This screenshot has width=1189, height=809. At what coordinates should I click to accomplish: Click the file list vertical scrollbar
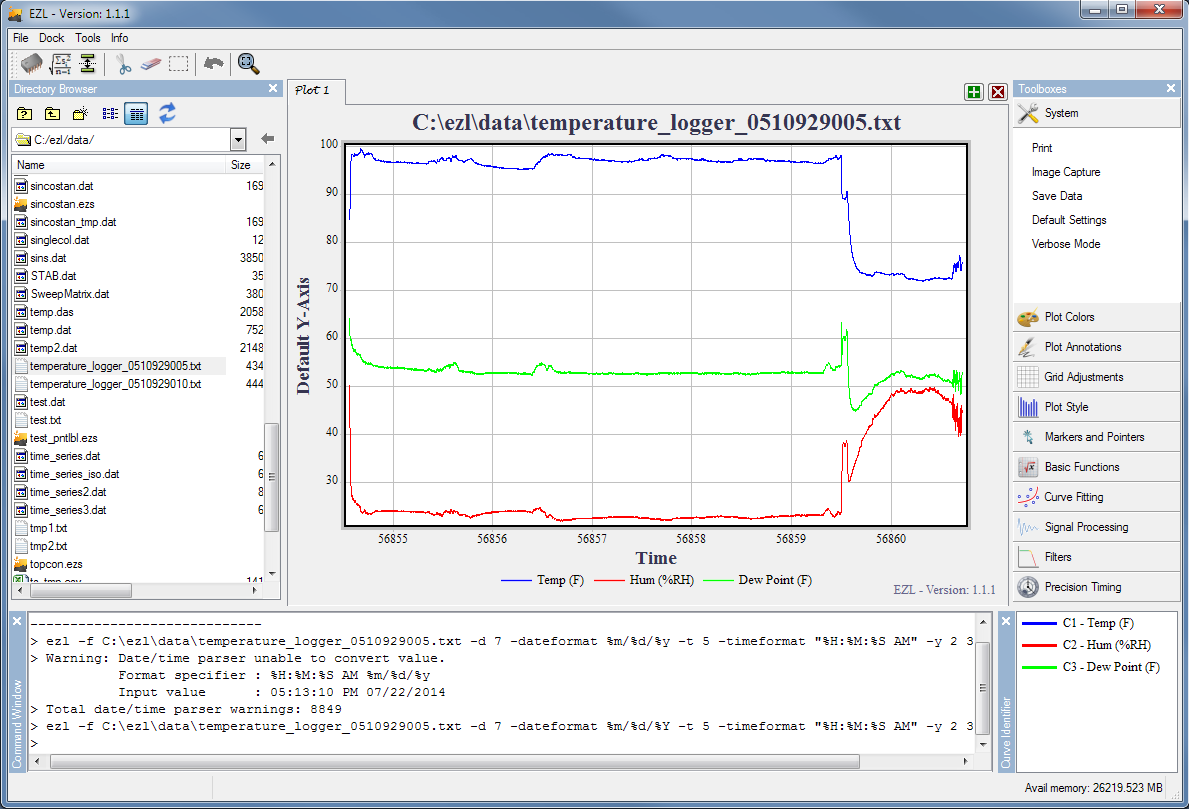[271, 478]
